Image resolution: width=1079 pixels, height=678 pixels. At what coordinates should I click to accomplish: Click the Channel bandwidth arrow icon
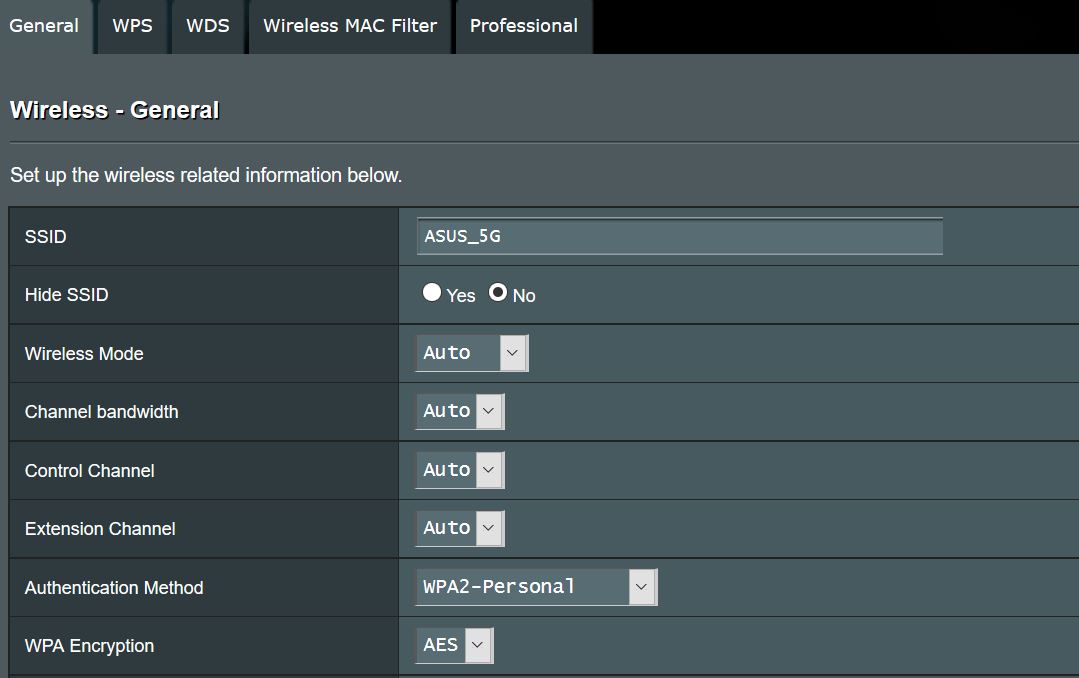click(489, 411)
